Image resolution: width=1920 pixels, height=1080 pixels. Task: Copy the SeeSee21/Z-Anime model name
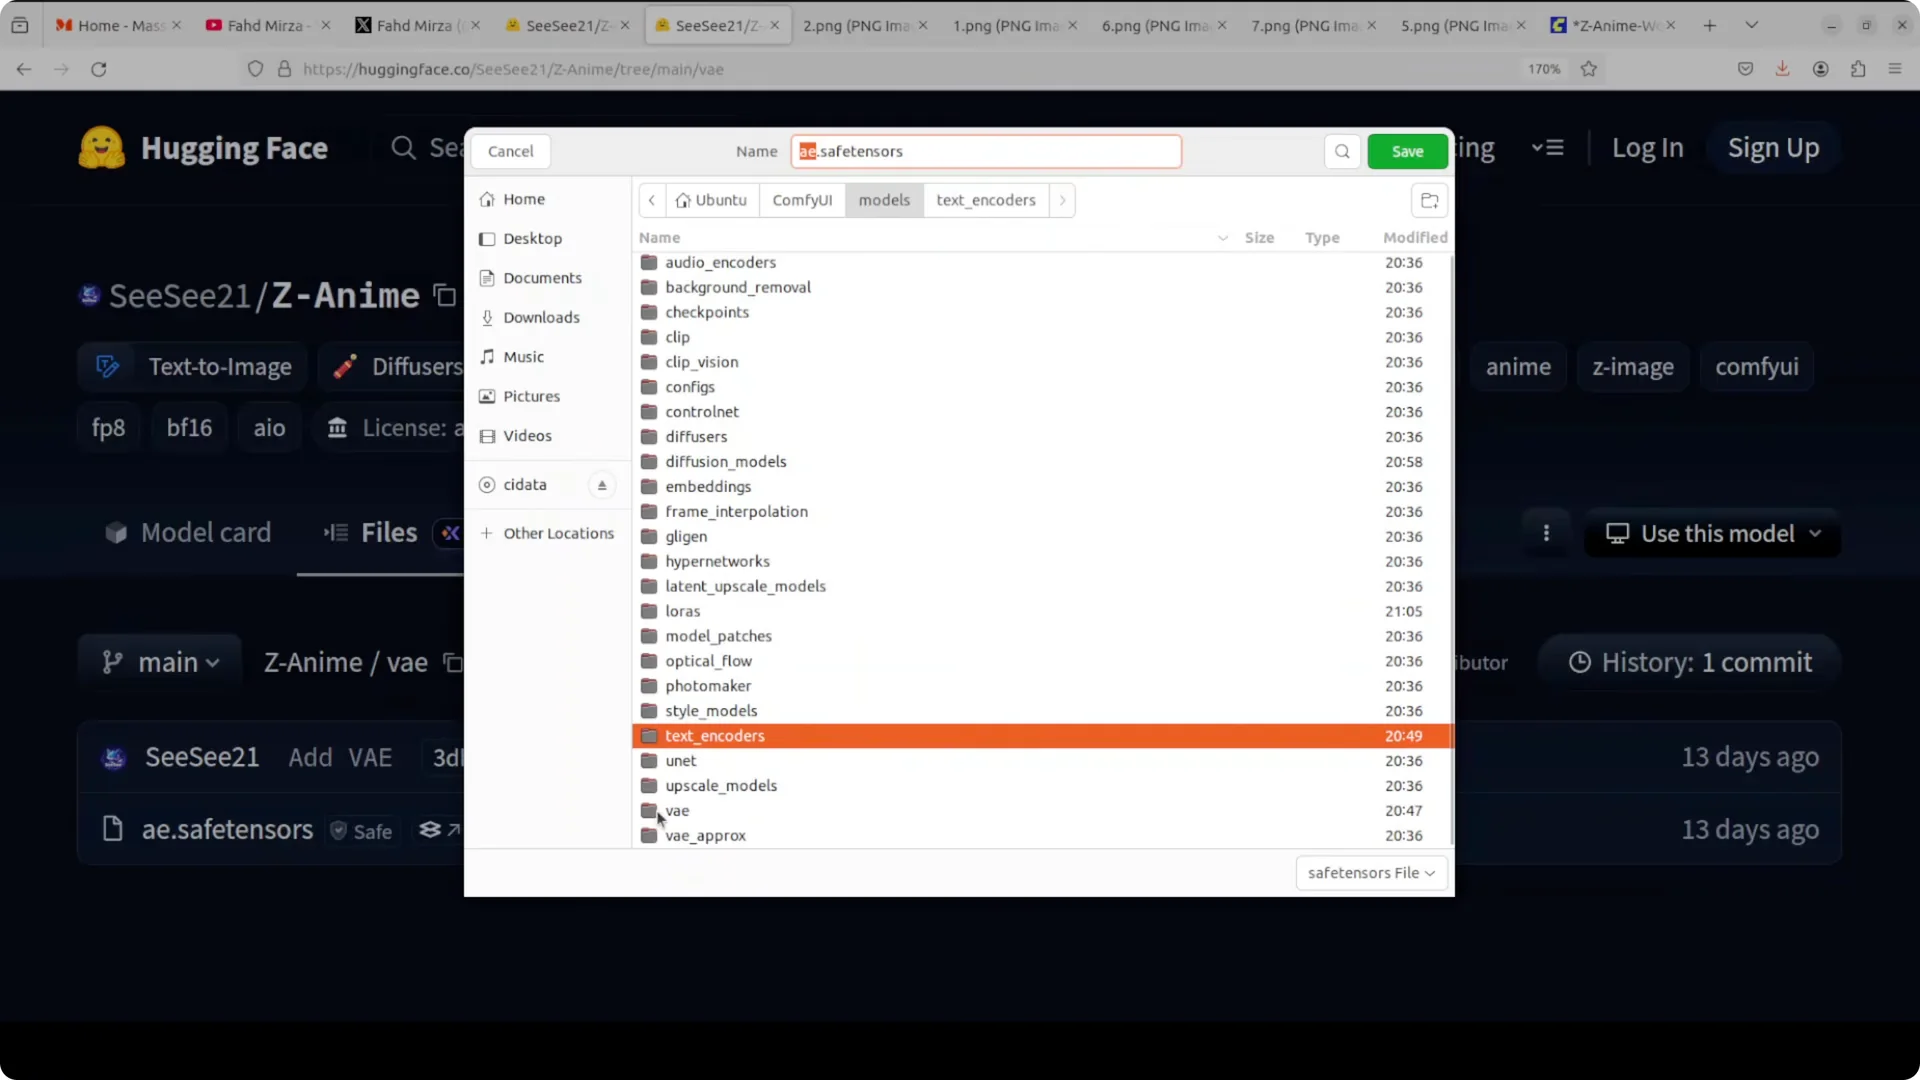point(445,296)
